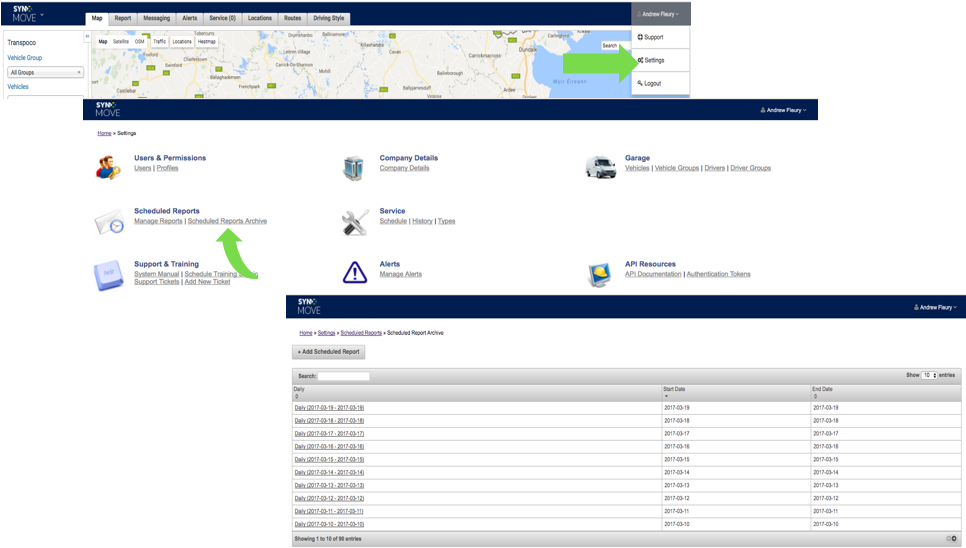
Task: Open the Authentication Tokens link
Action: point(718,274)
